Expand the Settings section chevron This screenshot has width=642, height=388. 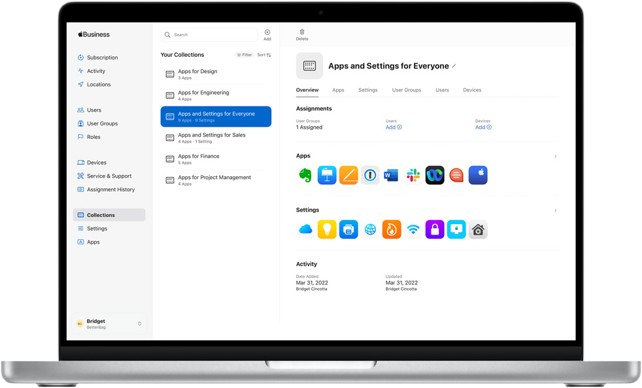(556, 210)
